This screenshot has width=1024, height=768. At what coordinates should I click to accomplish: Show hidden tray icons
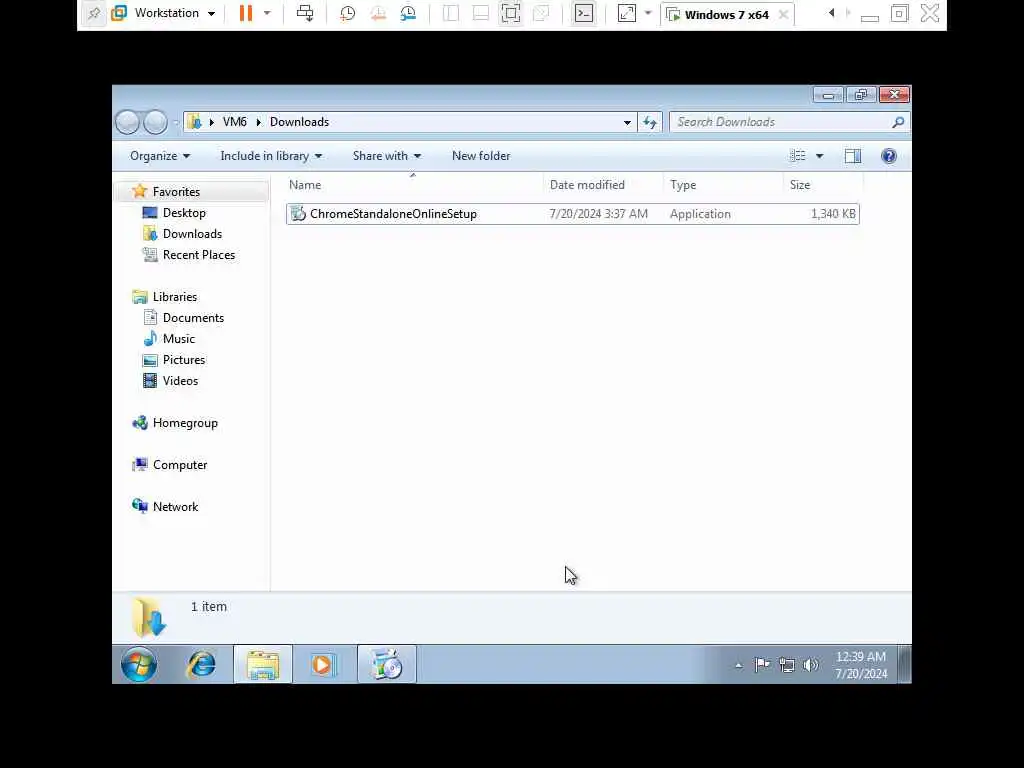click(739, 665)
